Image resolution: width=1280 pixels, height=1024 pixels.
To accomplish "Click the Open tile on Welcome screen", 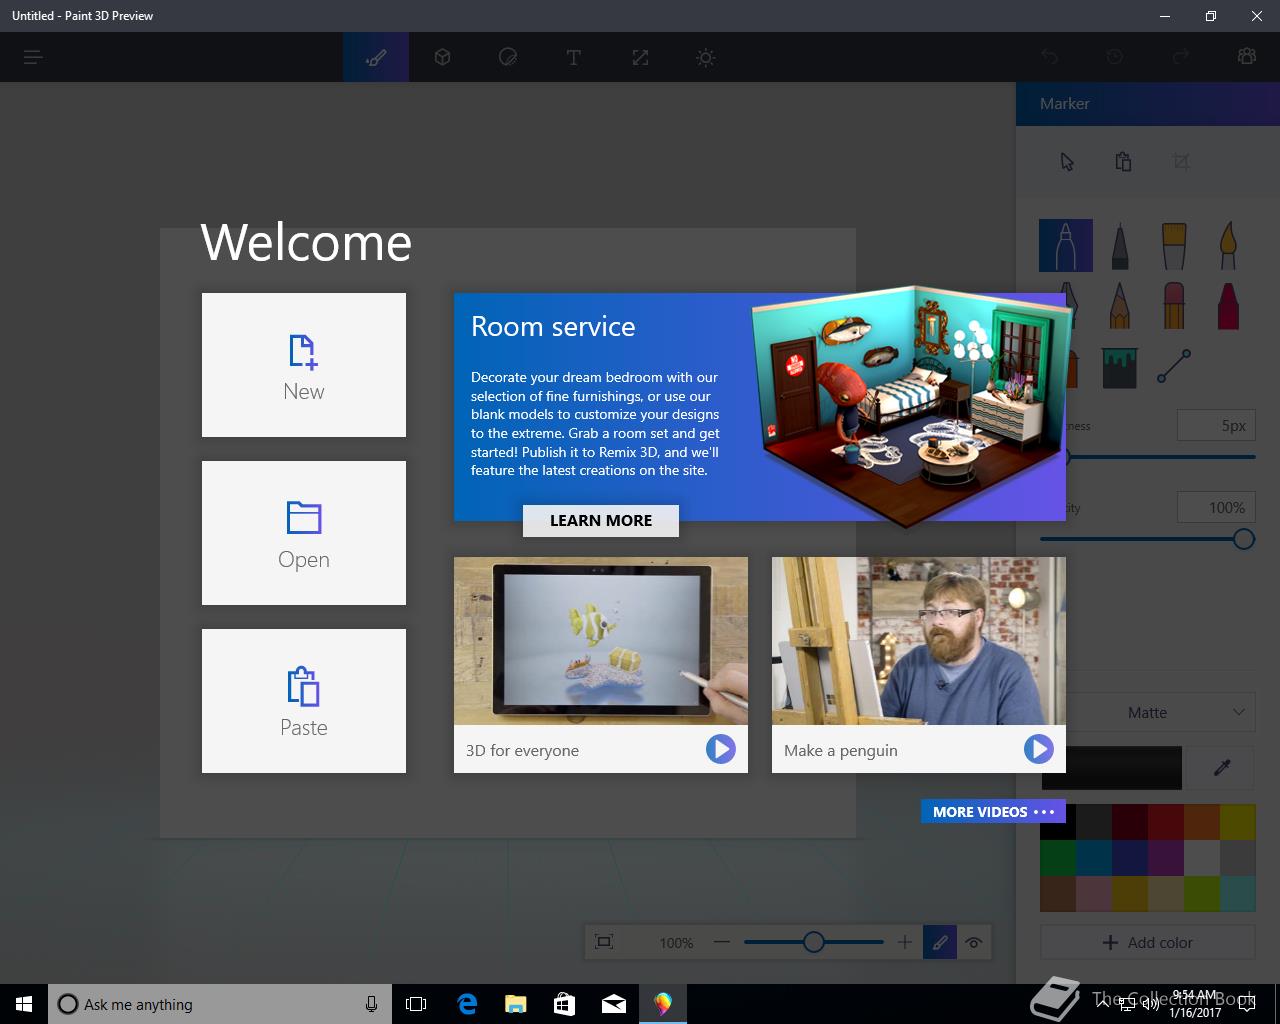I will point(304,533).
